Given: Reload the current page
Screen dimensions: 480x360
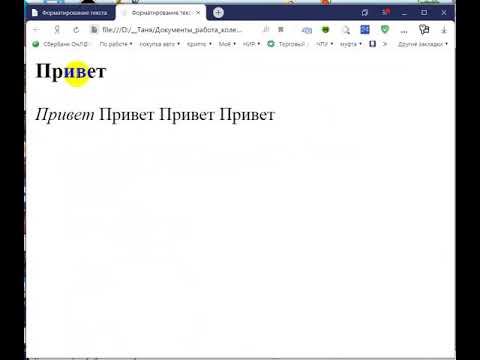Looking at the screenshot, I should [76, 30].
